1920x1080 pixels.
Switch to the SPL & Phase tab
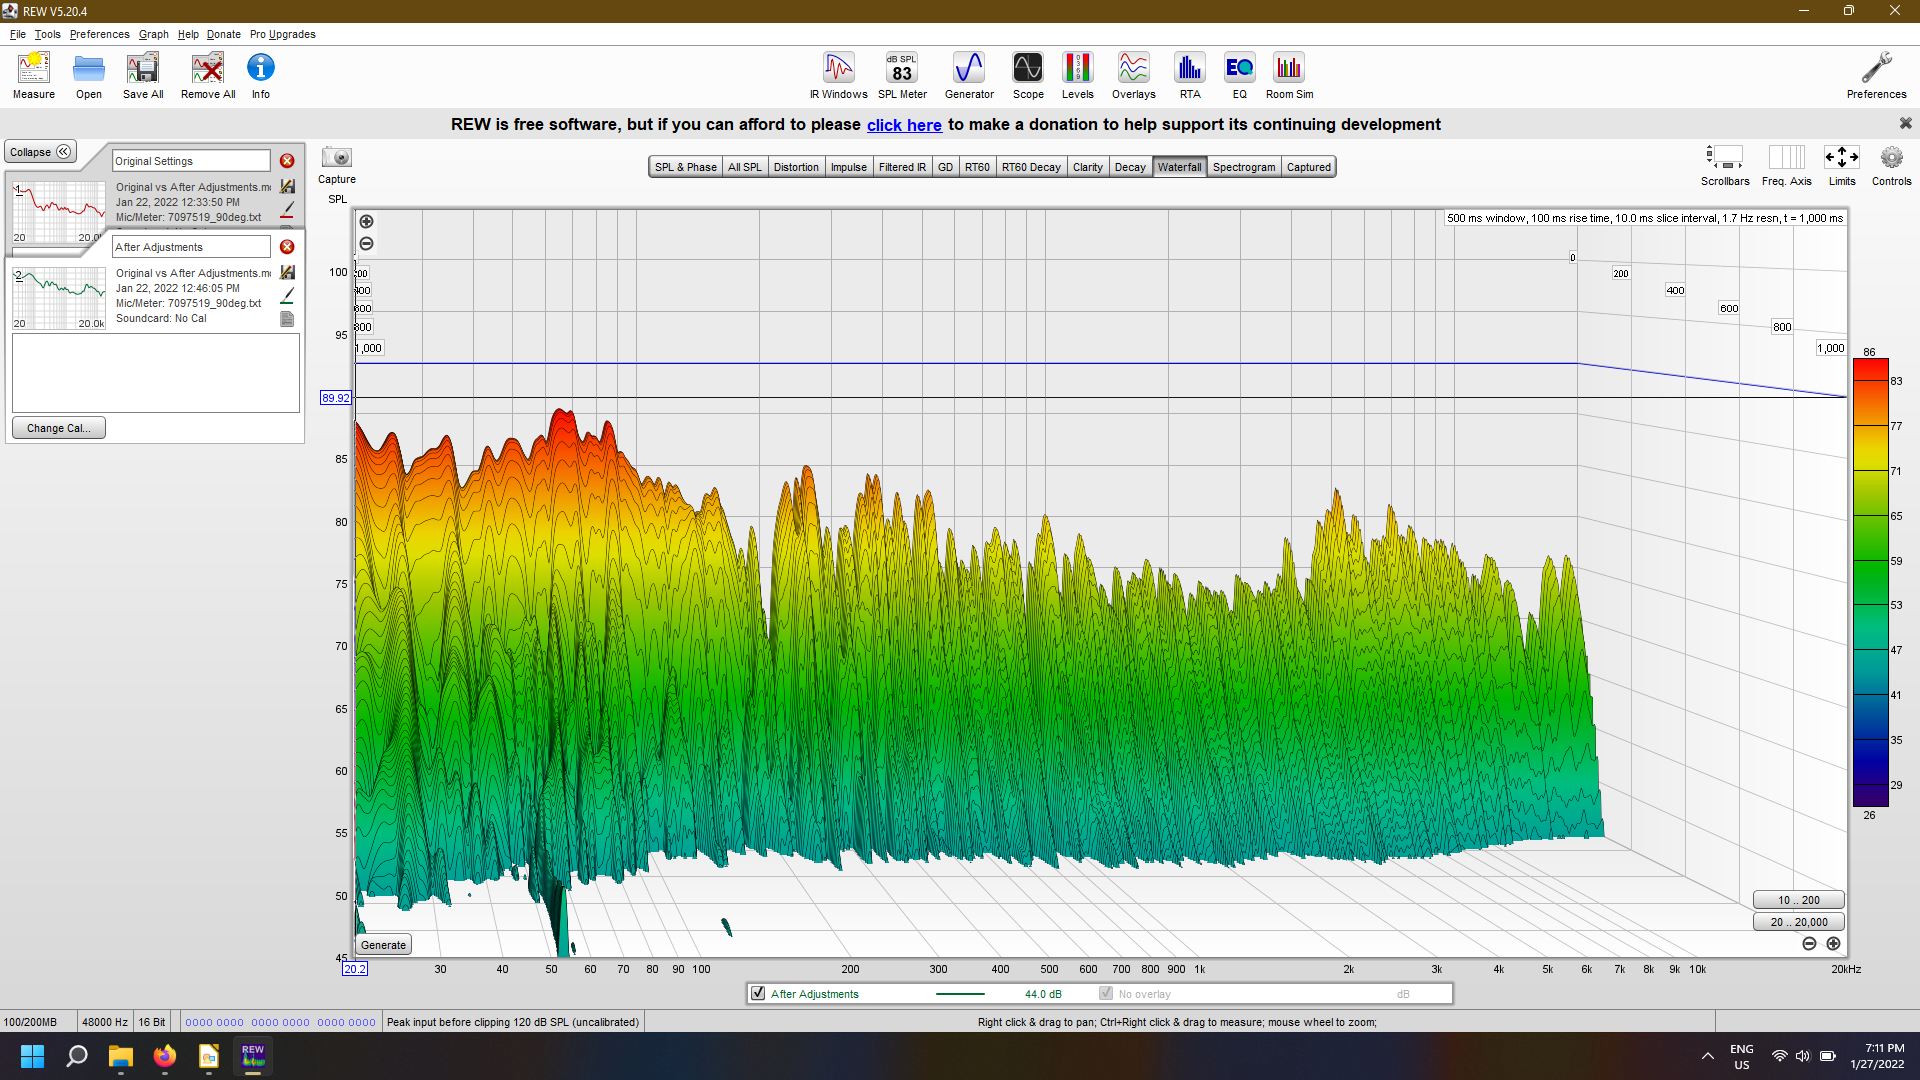click(685, 167)
